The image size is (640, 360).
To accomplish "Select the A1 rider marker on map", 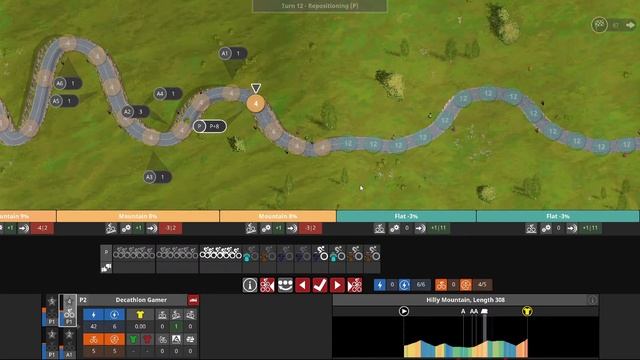I will (232, 53).
